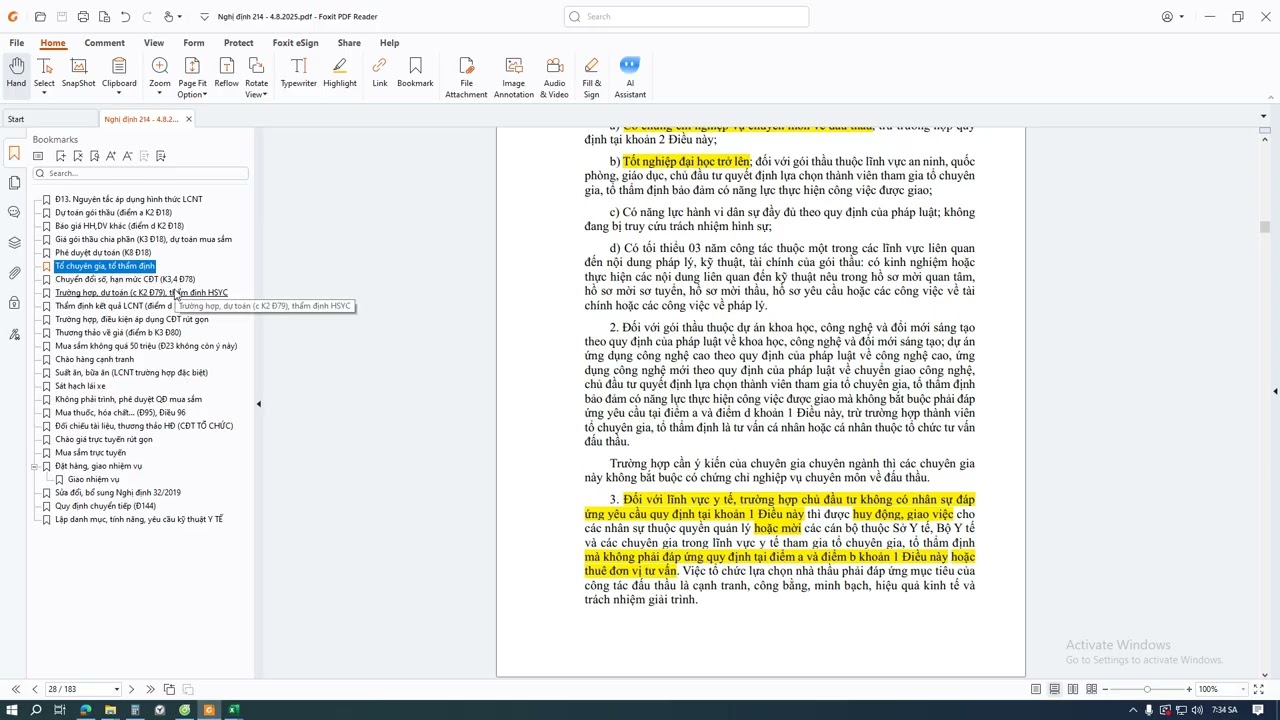Open the page number dropdown
The image size is (1280, 720).
117,689
